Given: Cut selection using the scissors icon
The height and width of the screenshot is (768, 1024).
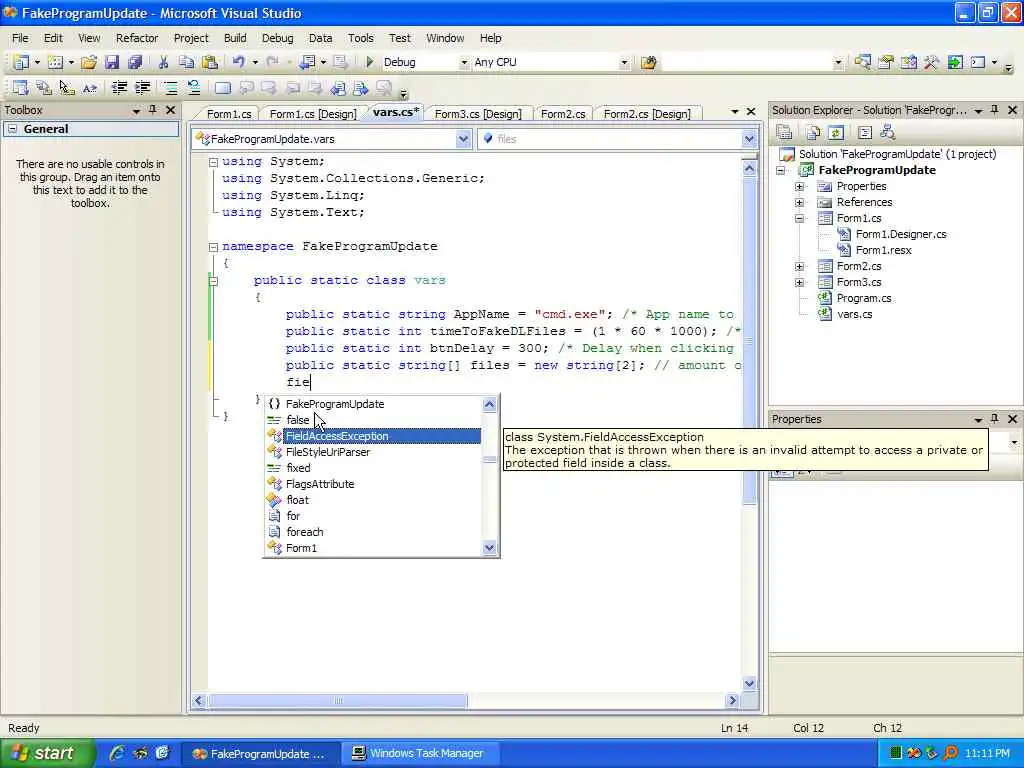Looking at the screenshot, I should 163,62.
